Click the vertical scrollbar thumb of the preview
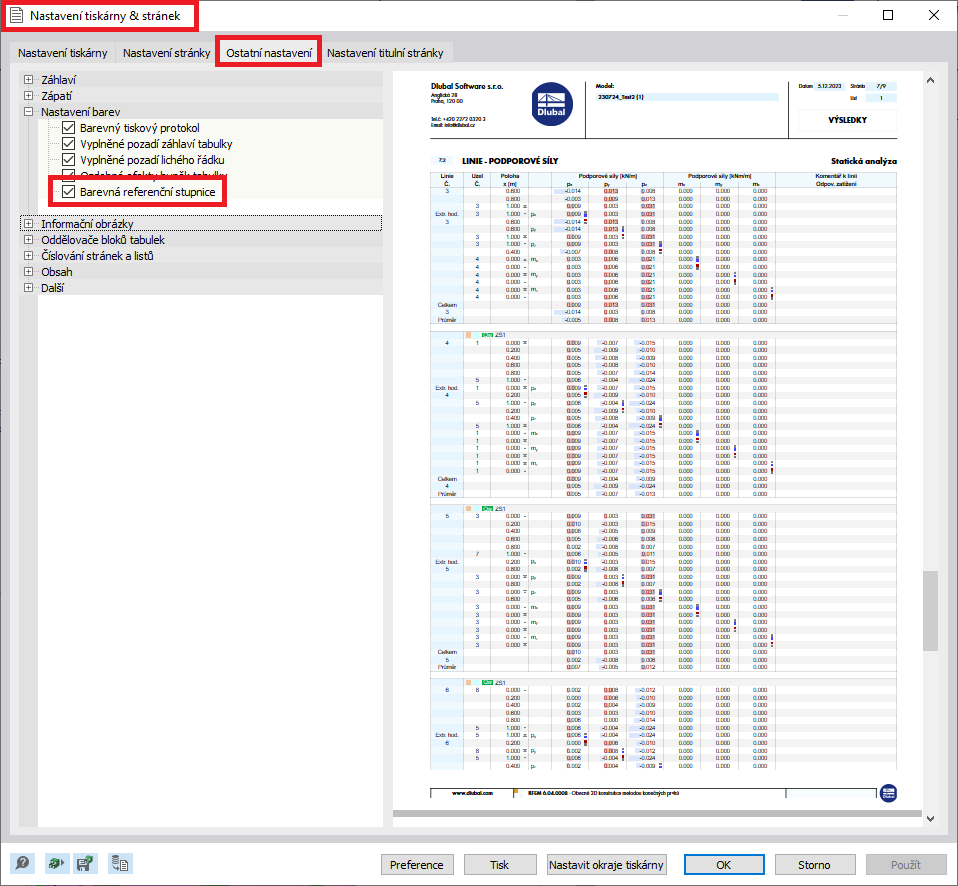Screen dimensions: 958x886 click(930, 611)
